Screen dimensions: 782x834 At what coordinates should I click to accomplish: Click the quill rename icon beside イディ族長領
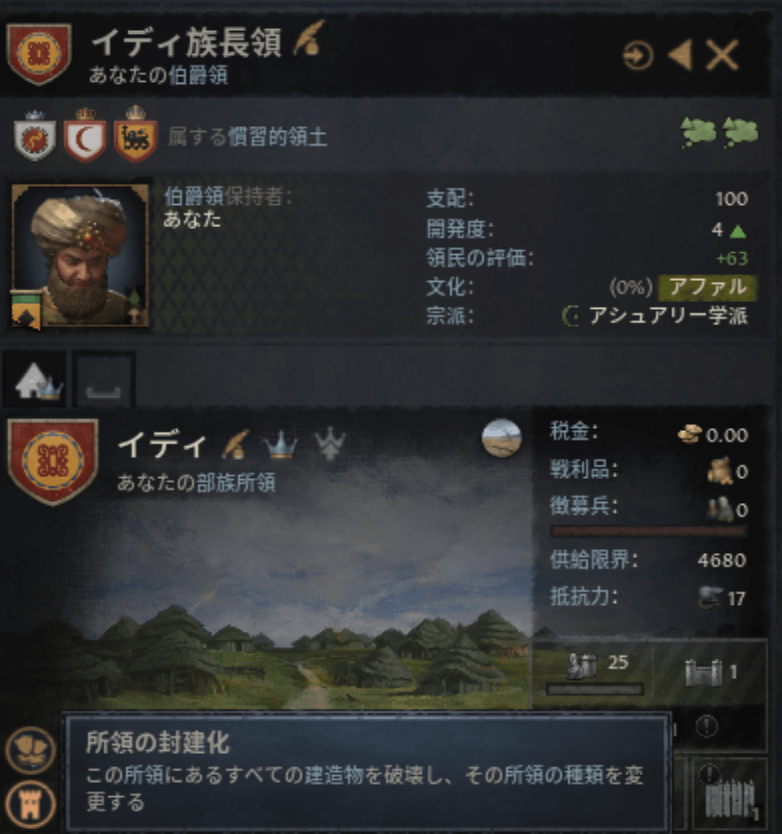coord(310,37)
